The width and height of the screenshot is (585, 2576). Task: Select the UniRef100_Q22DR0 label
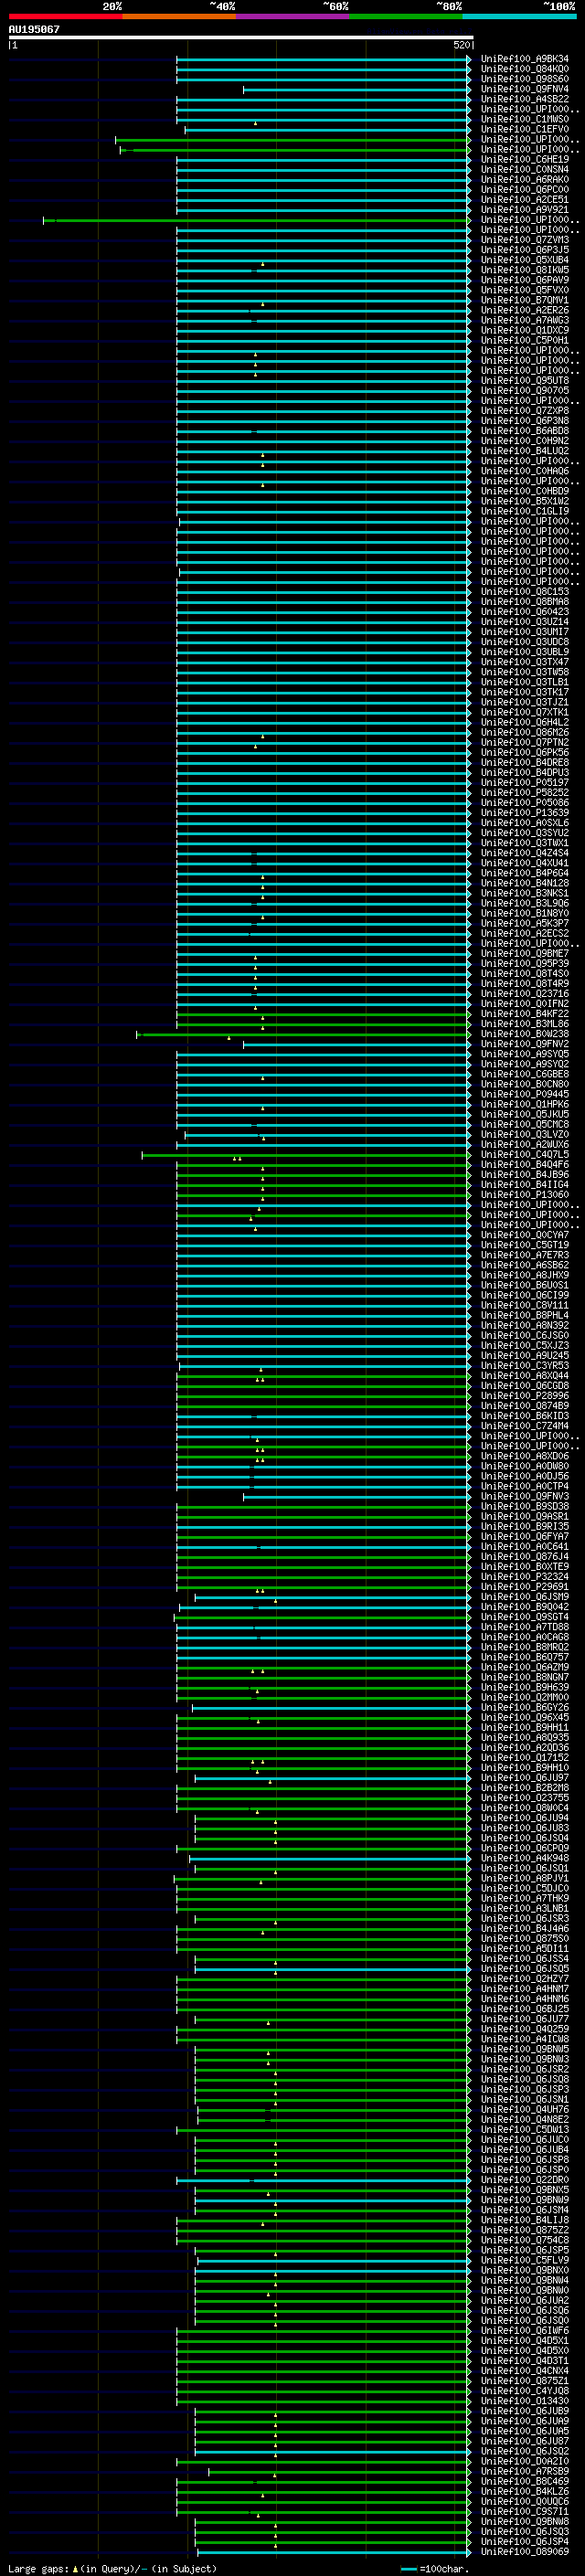click(x=525, y=2180)
